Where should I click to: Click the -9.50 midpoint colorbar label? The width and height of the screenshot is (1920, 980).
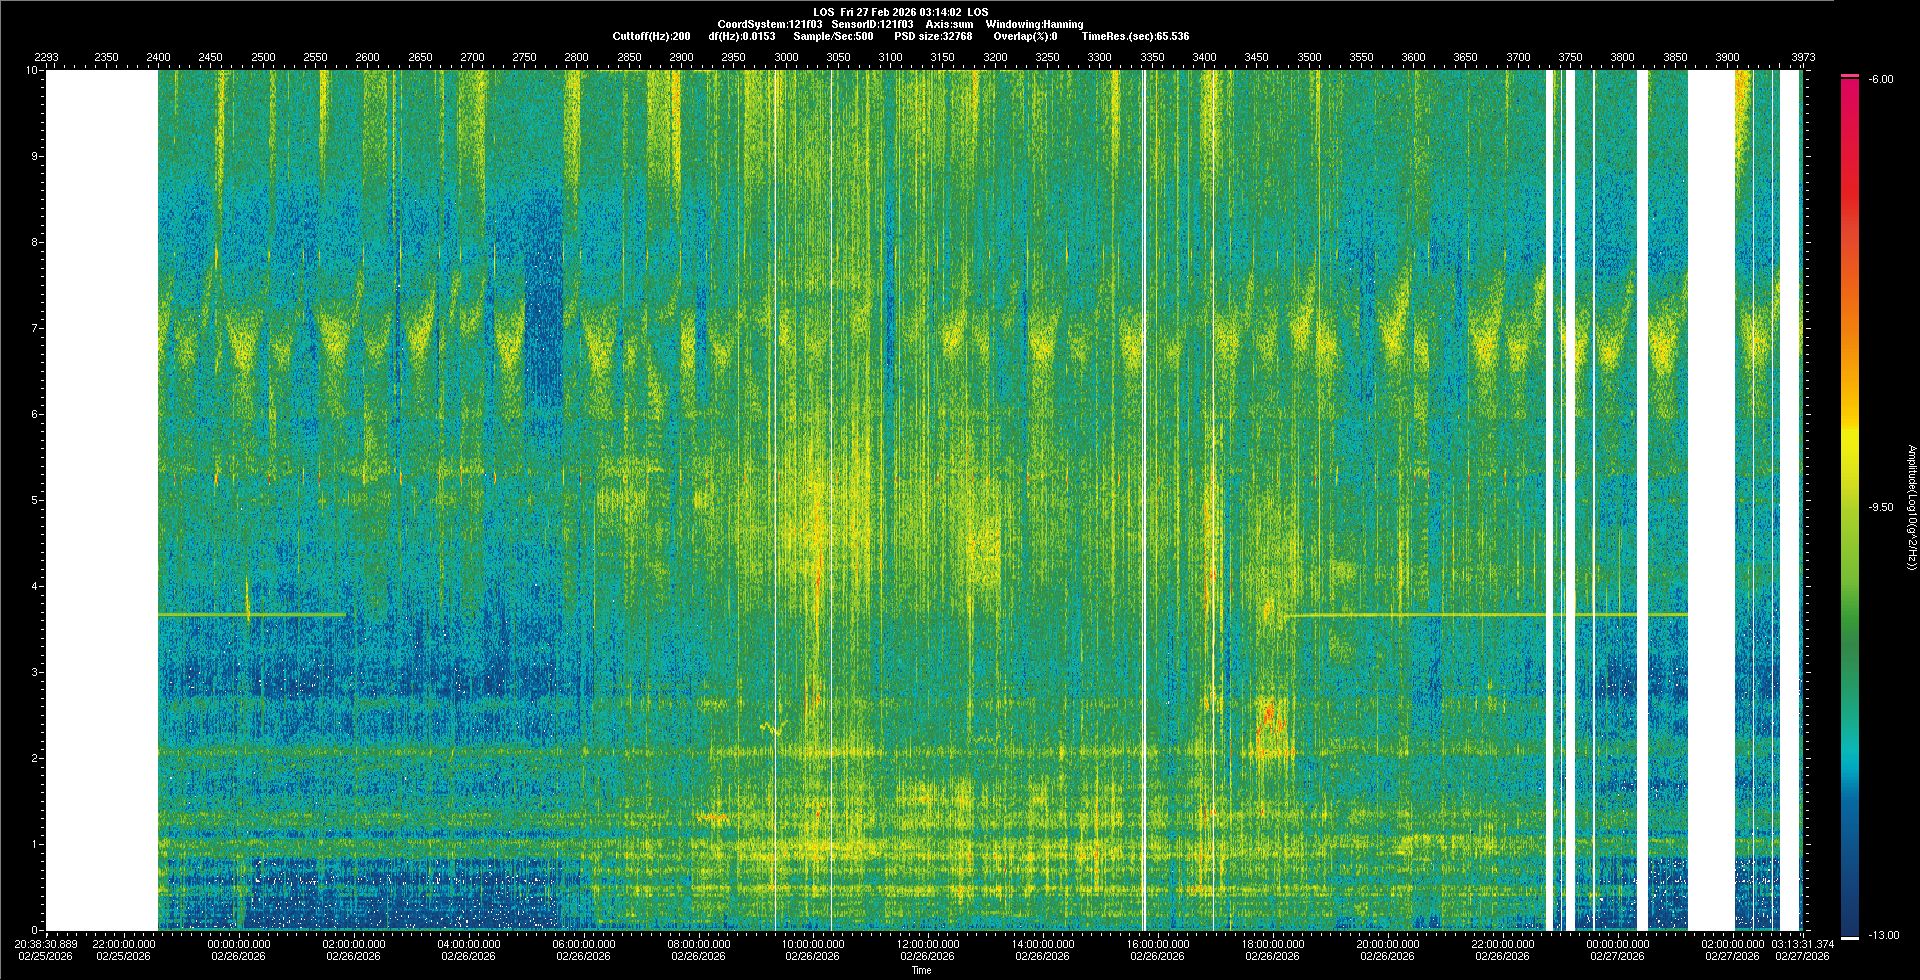(x=1879, y=507)
